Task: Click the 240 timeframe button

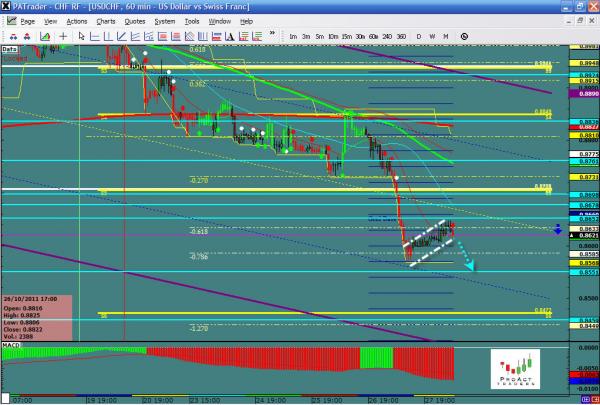Action: pyautogui.click(x=387, y=36)
